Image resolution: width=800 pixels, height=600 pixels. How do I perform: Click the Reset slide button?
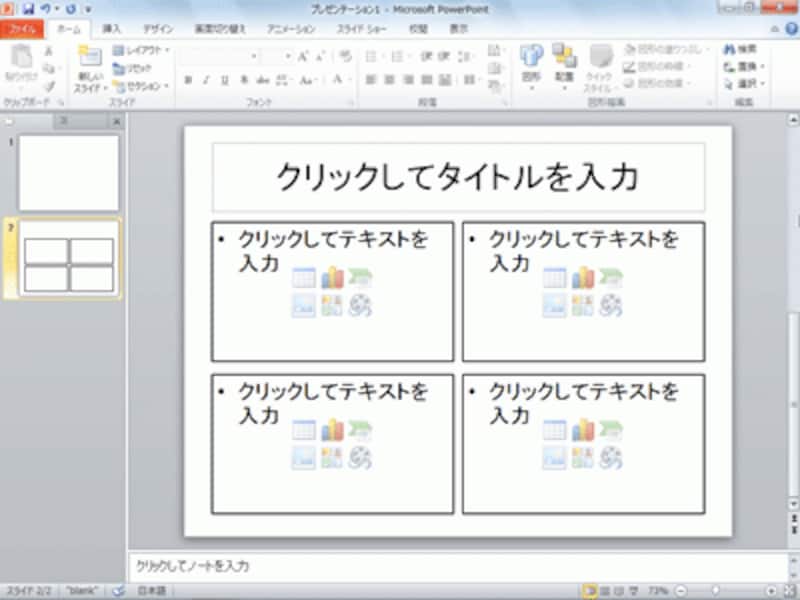(x=132, y=68)
